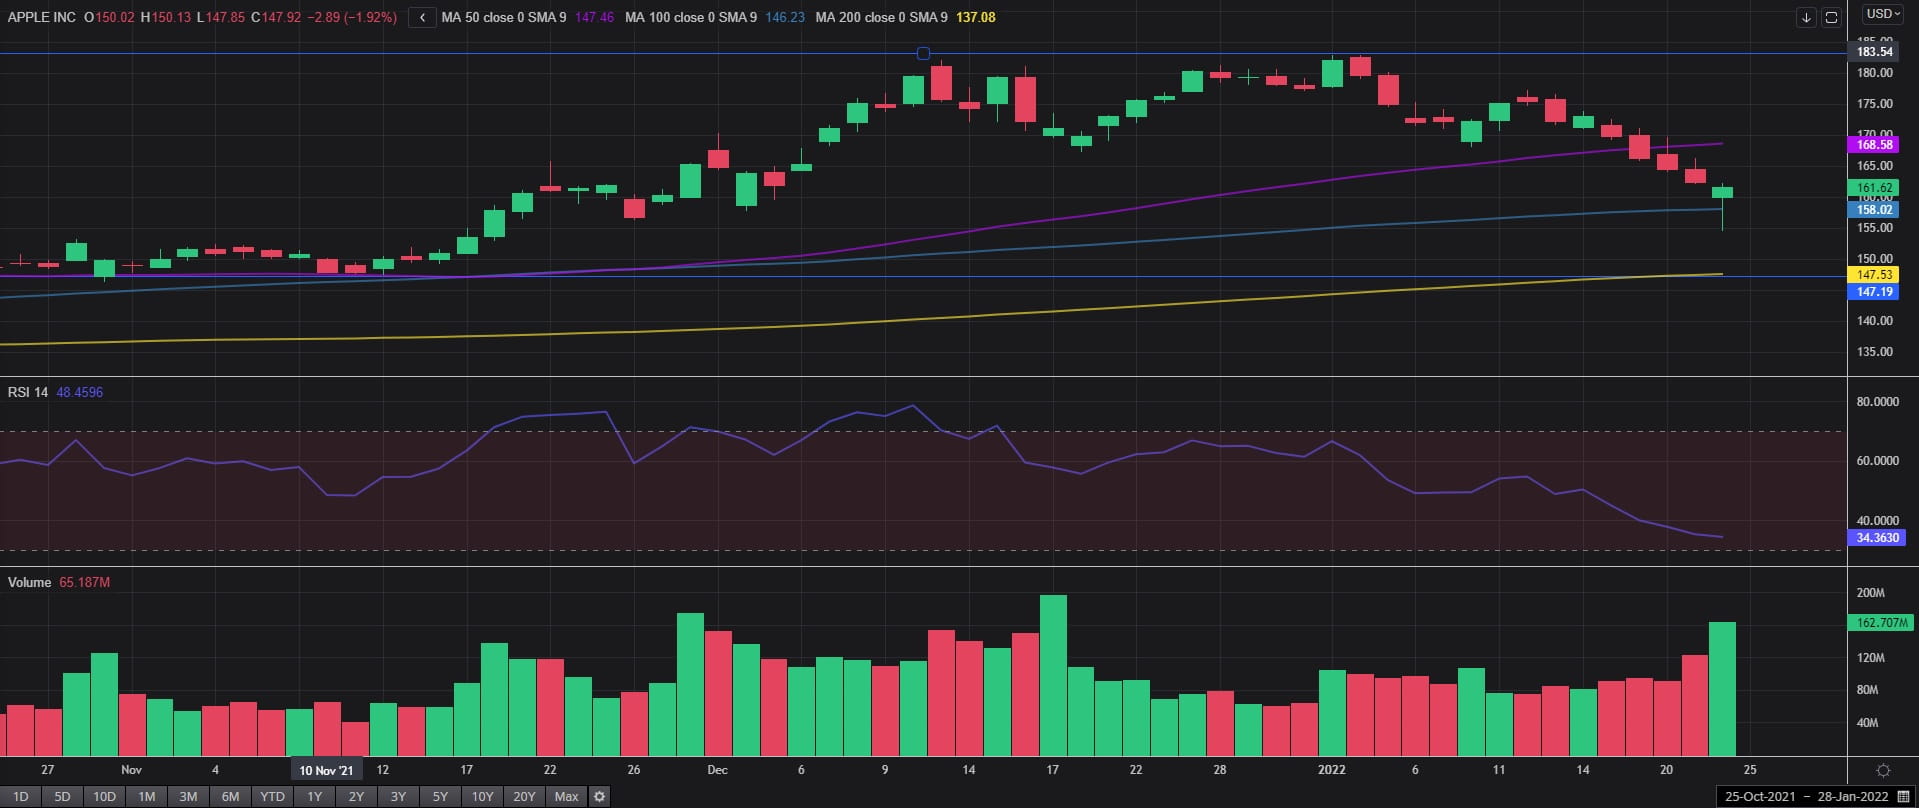Click the chart axis settings icon
The width and height of the screenshot is (1919, 808).
(x=1883, y=770)
